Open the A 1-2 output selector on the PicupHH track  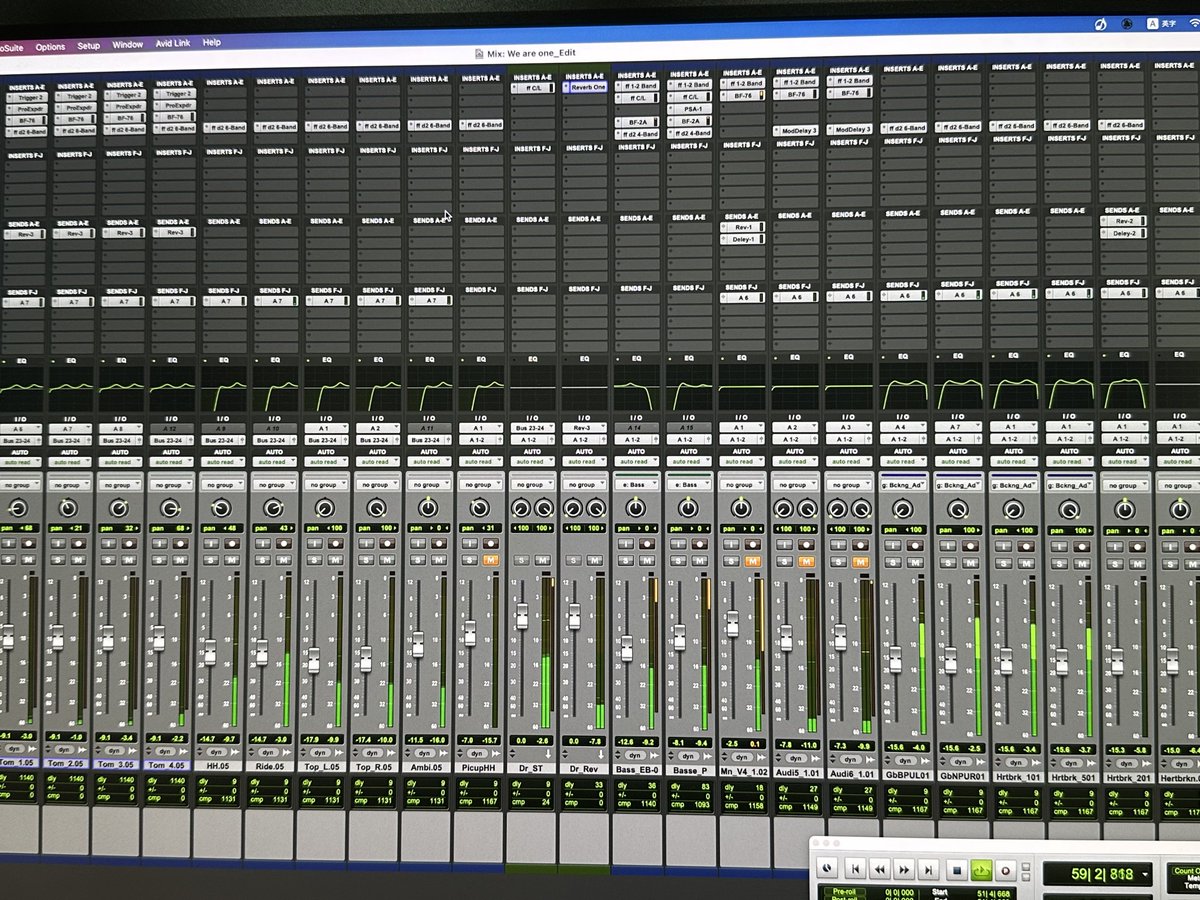[480, 439]
